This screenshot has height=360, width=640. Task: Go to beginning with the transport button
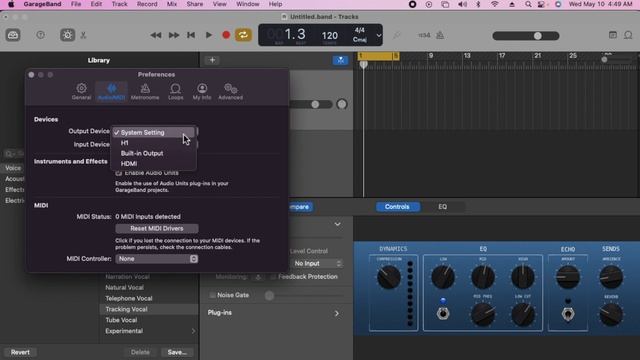(x=191, y=36)
